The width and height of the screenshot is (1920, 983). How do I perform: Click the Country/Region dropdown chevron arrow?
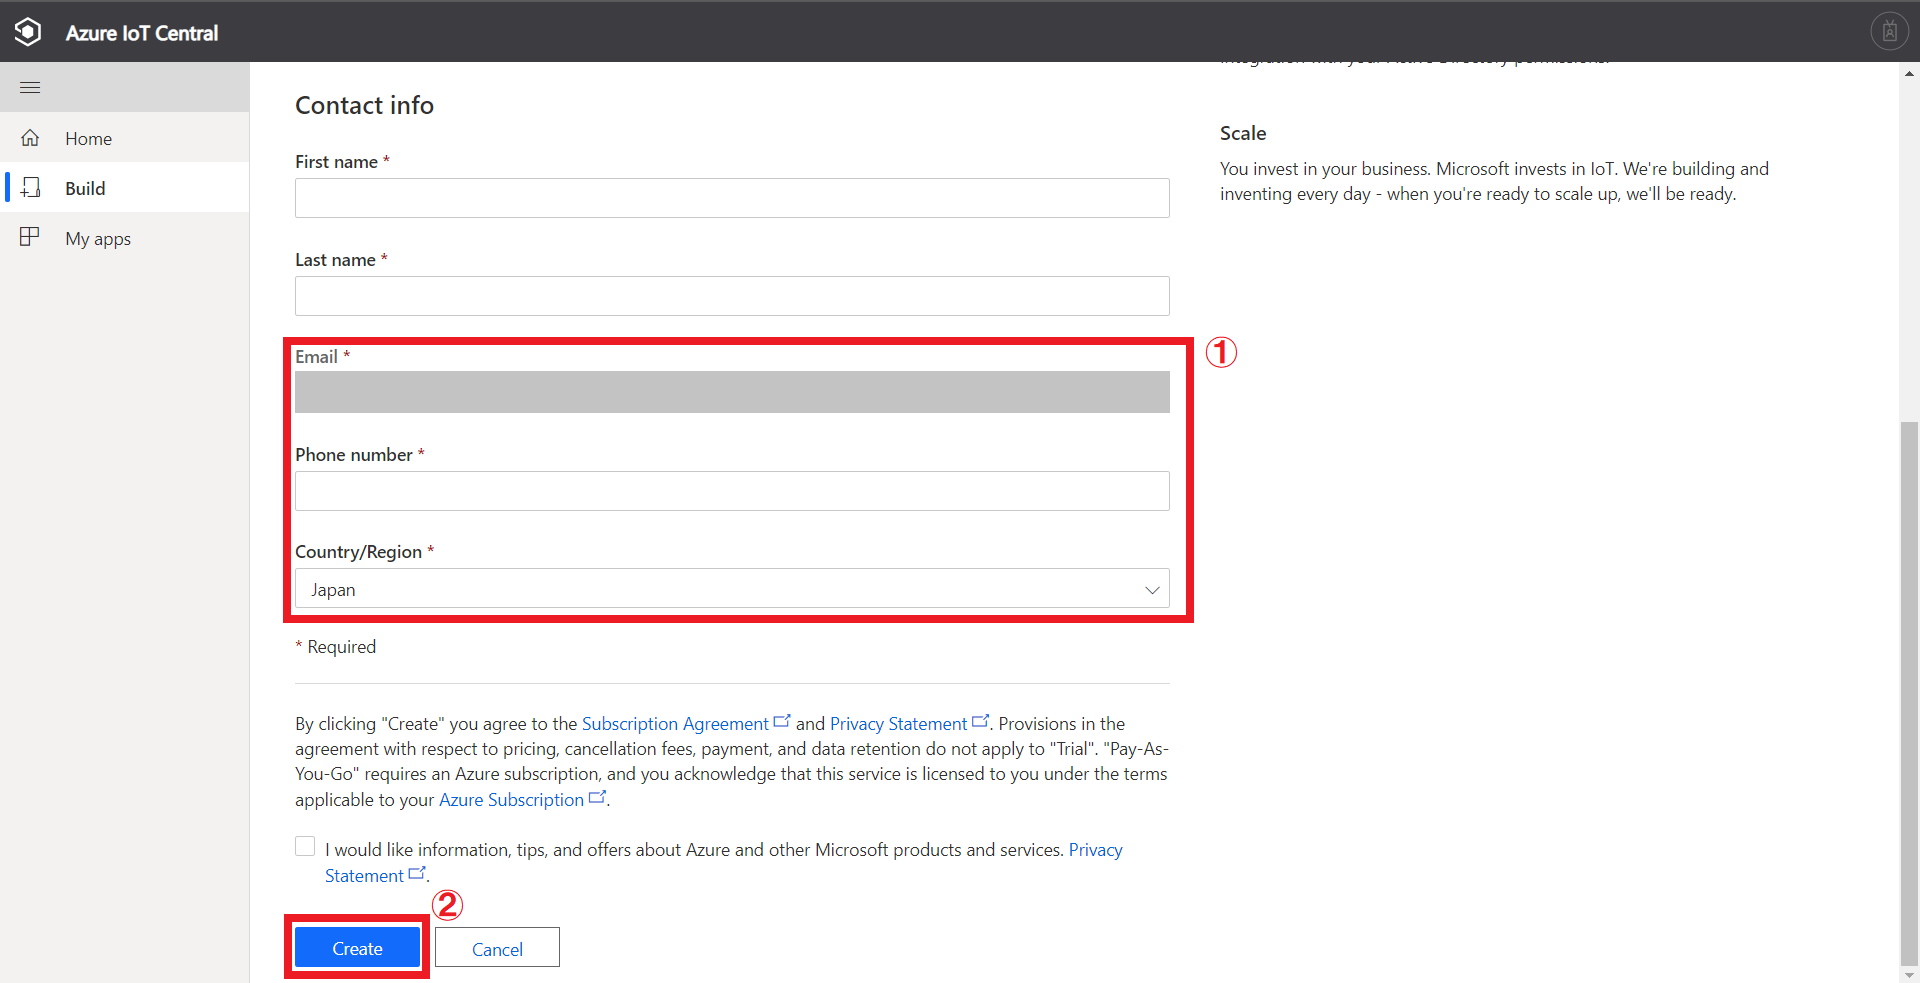(x=1152, y=590)
